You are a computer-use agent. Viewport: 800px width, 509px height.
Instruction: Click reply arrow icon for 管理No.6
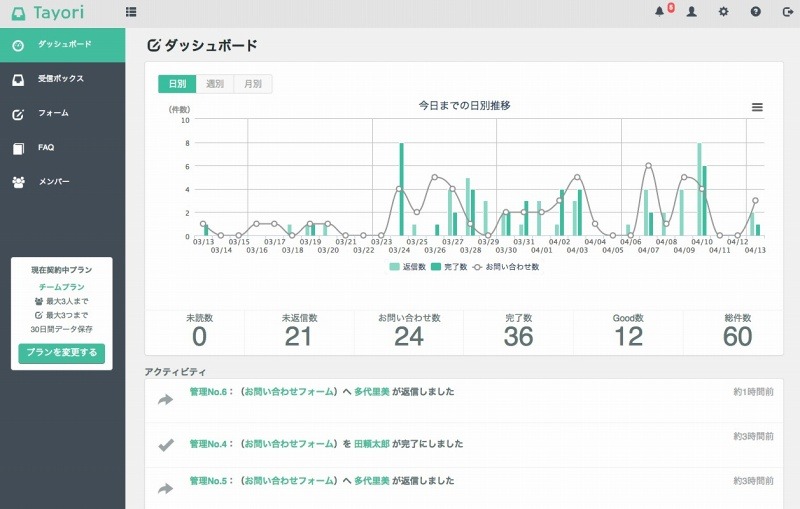[x=165, y=400]
